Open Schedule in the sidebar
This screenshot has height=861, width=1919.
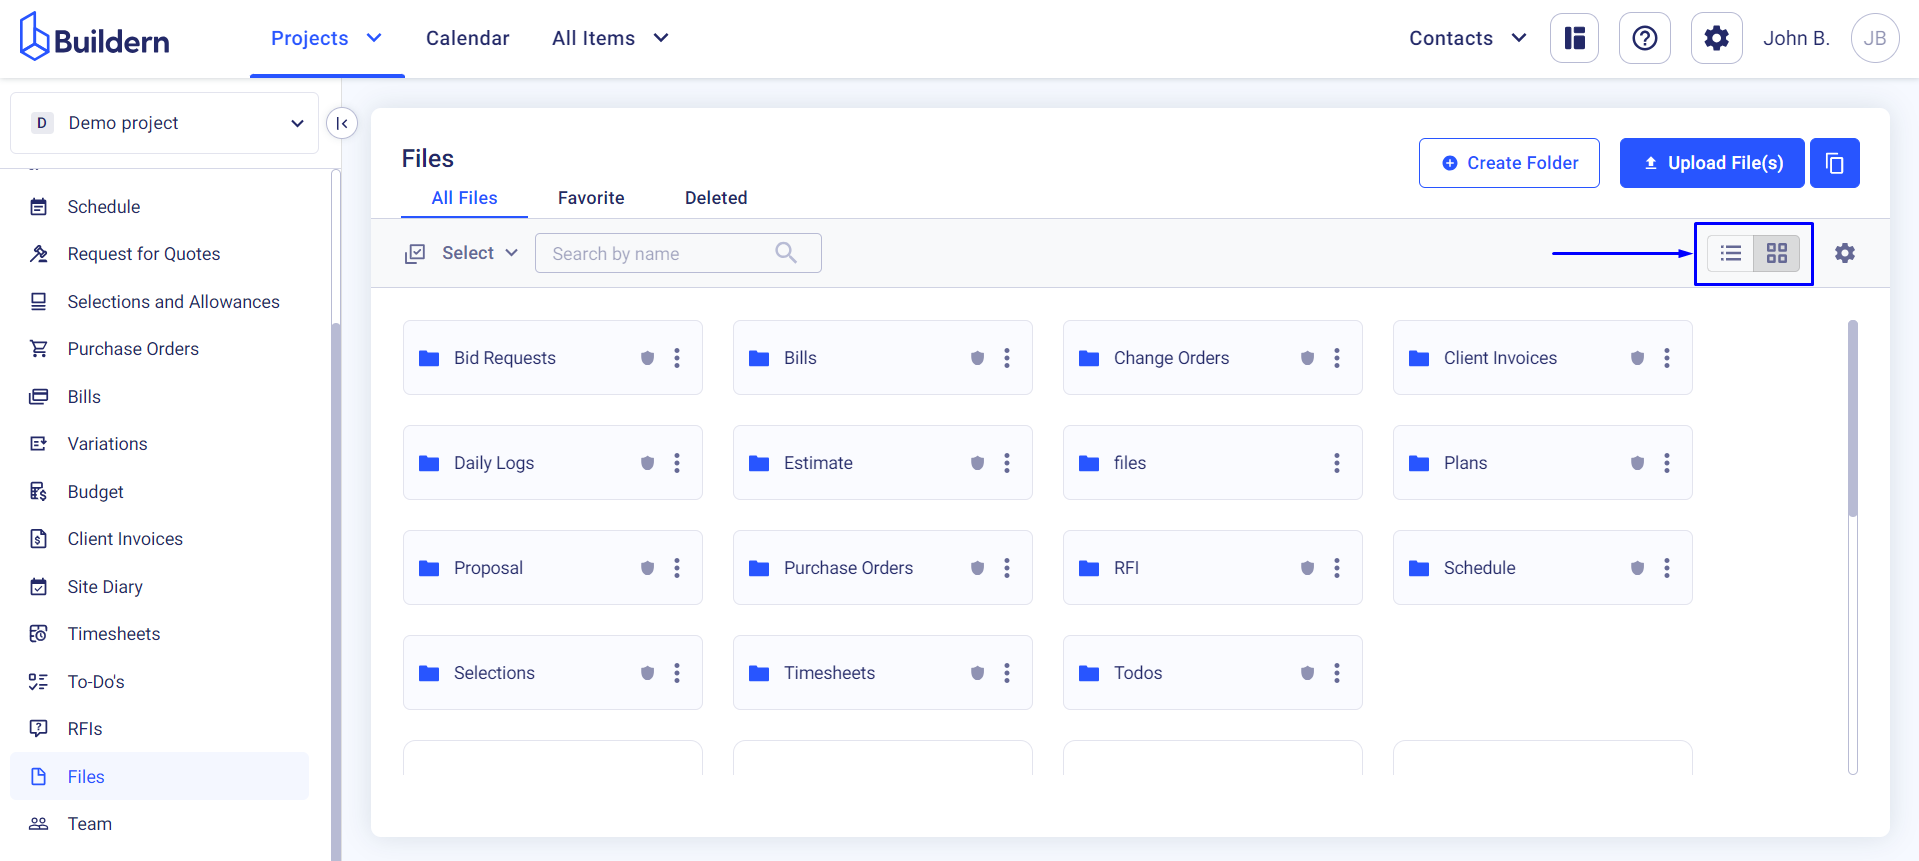[x=160, y=207]
